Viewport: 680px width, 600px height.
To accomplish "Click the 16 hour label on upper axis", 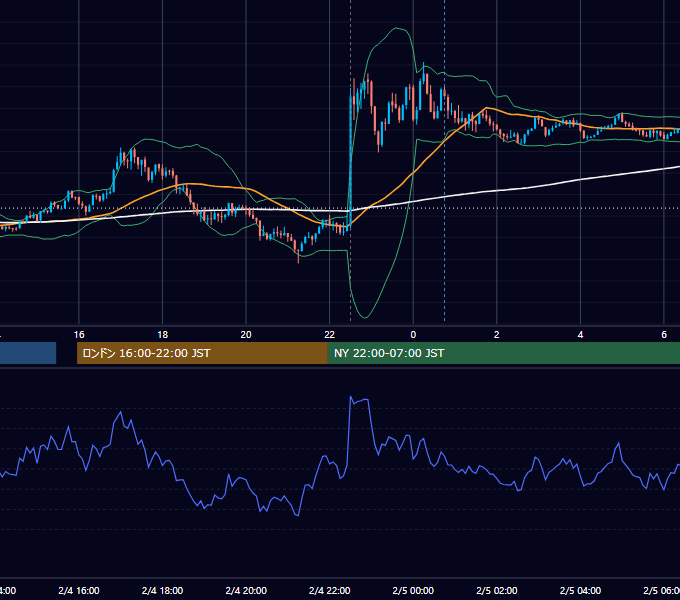I will click(79, 335).
